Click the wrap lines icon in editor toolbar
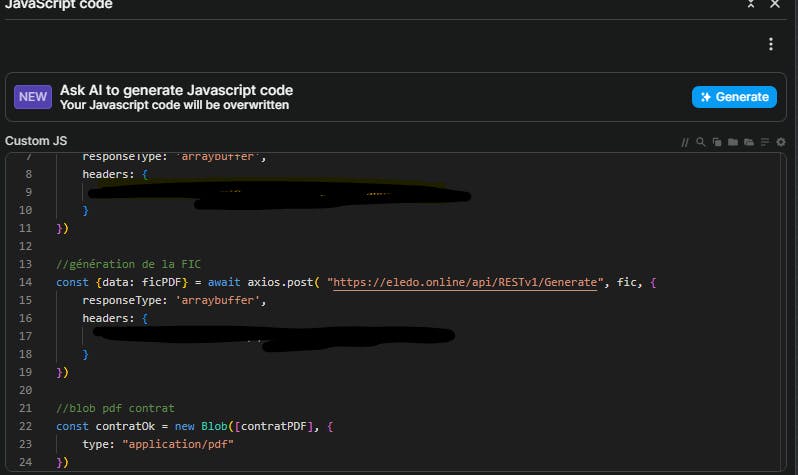Viewport: 798px width, 475px height. 765,142
